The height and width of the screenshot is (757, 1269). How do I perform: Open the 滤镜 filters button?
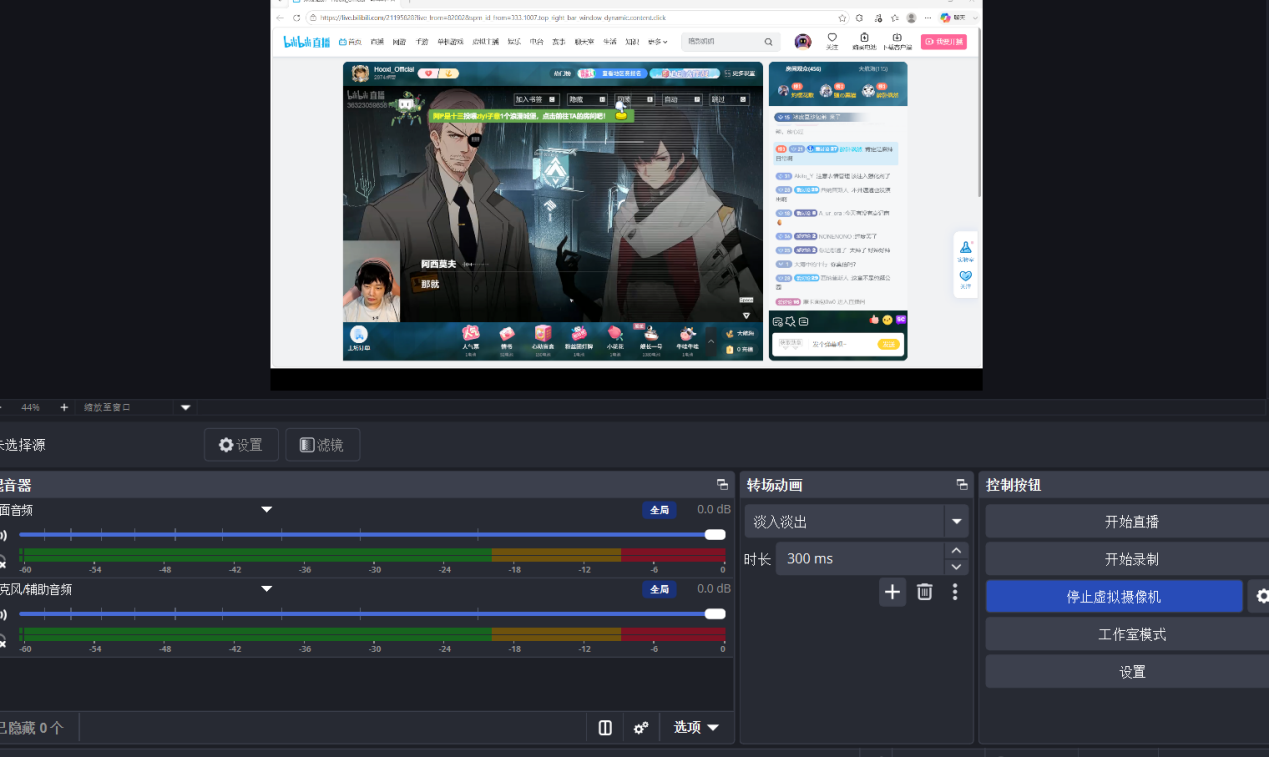(x=322, y=445)
